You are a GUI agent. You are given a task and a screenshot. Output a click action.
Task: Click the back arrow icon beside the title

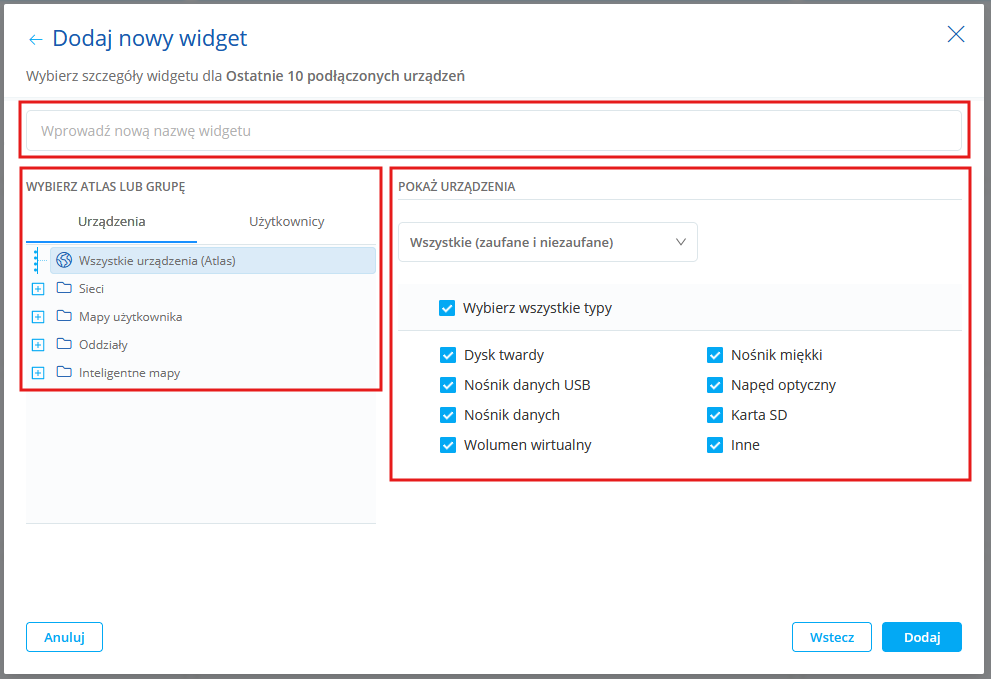pos(36,40)
